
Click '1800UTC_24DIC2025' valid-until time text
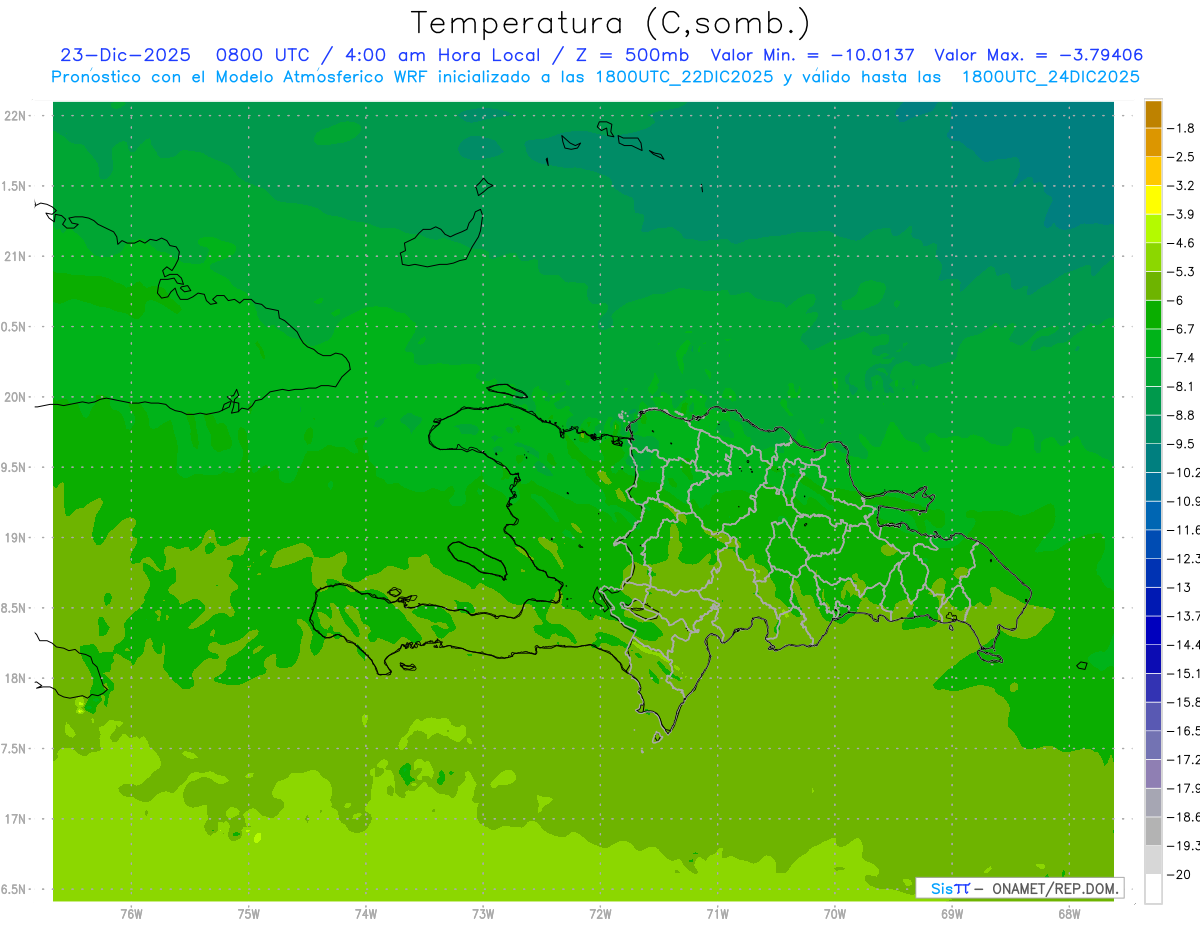(1050, 77)
